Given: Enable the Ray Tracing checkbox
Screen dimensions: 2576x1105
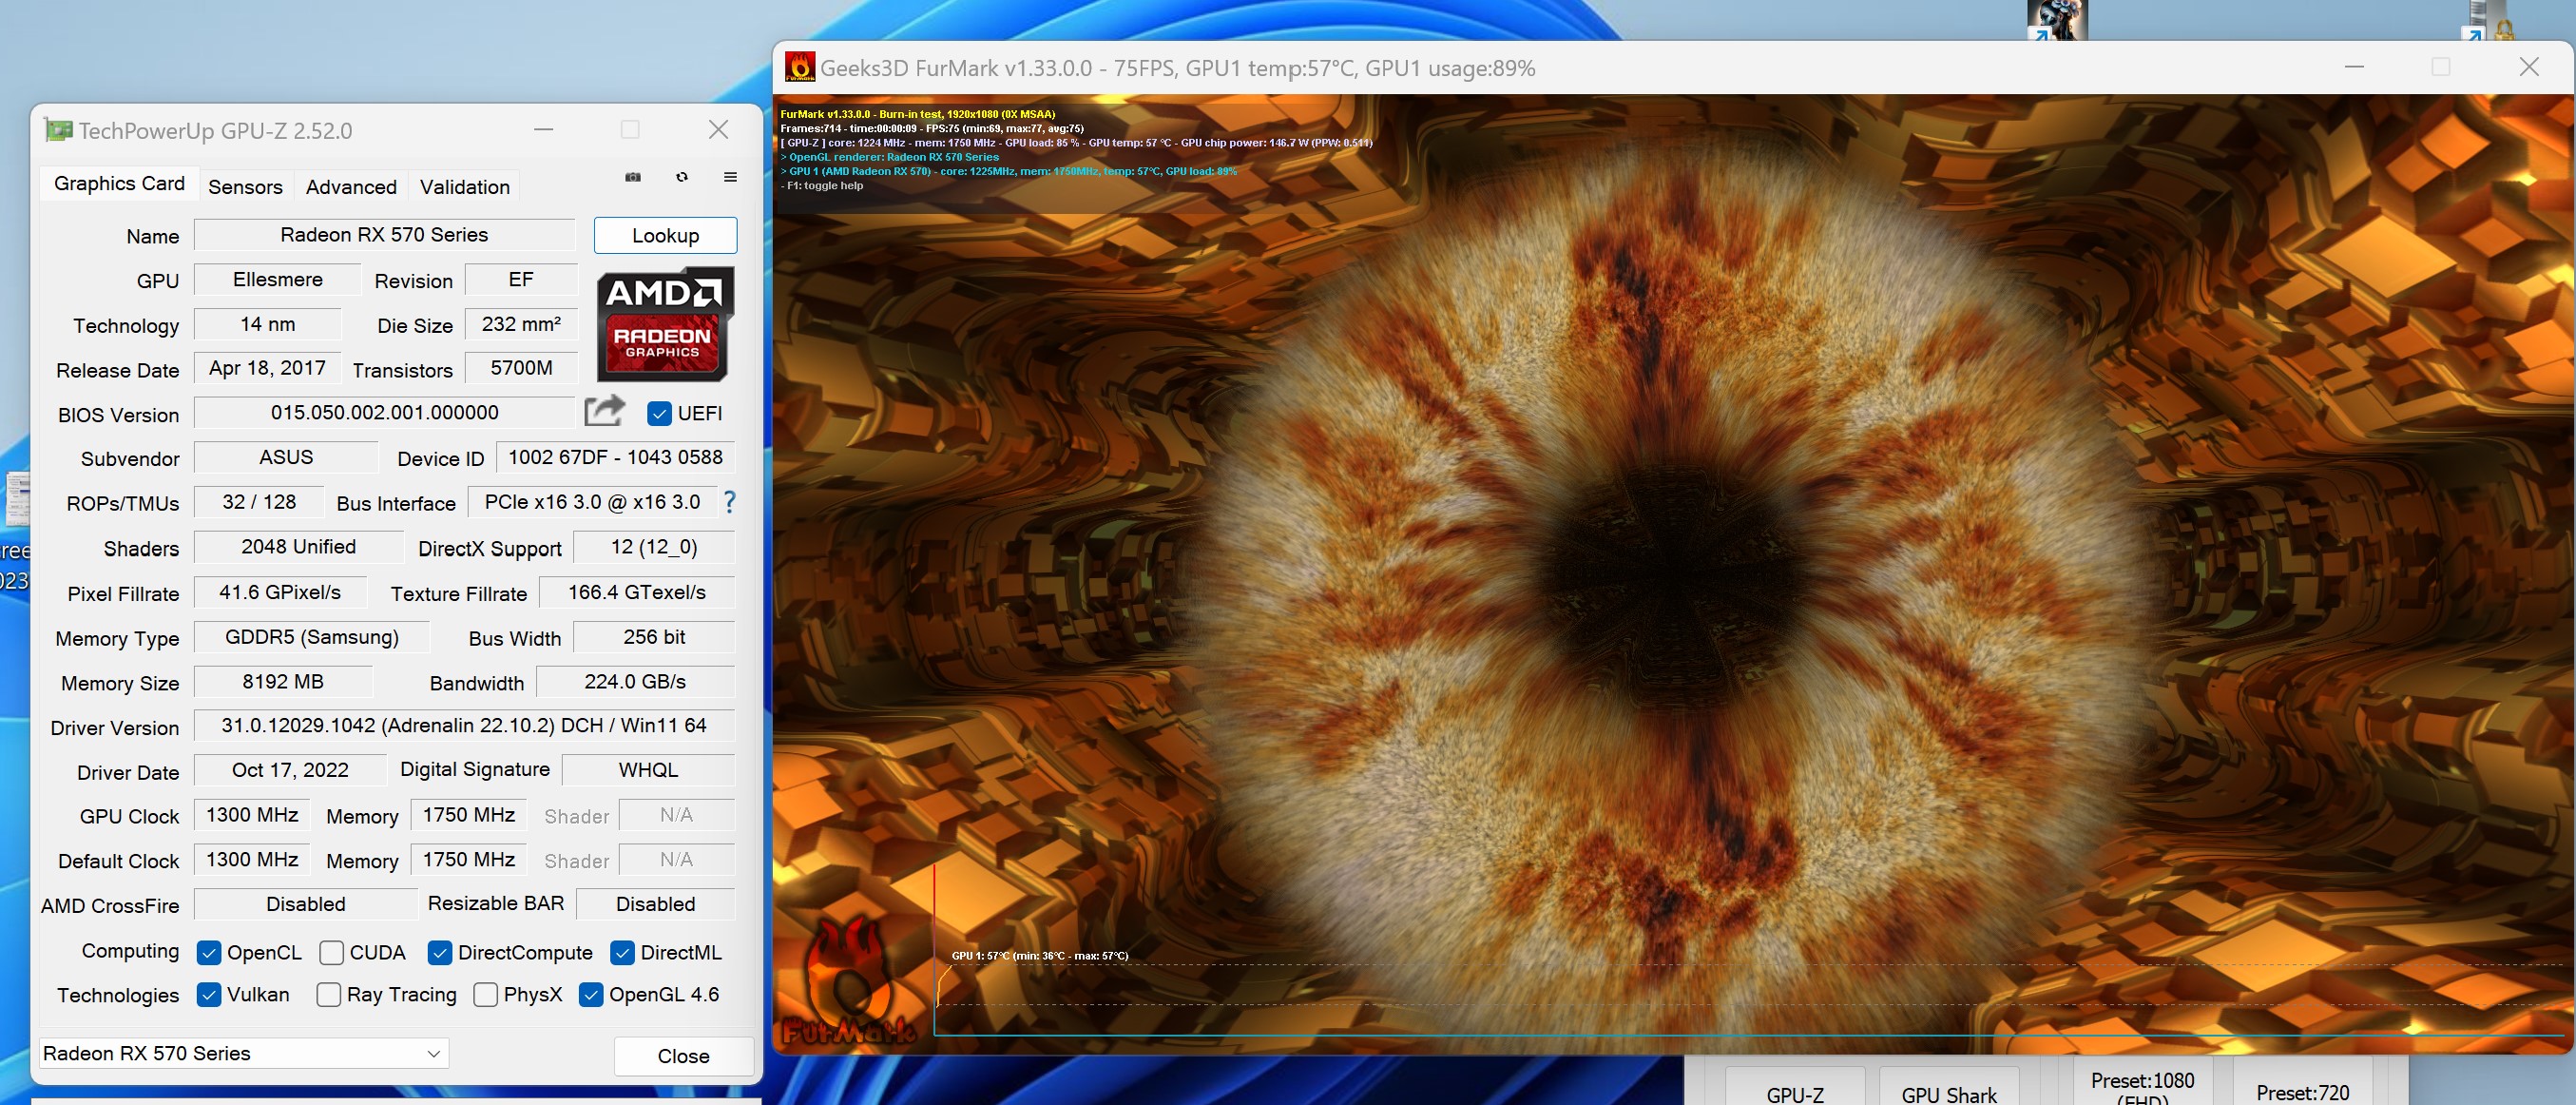Looking at the screenshot, I should [x=328, y=995].
